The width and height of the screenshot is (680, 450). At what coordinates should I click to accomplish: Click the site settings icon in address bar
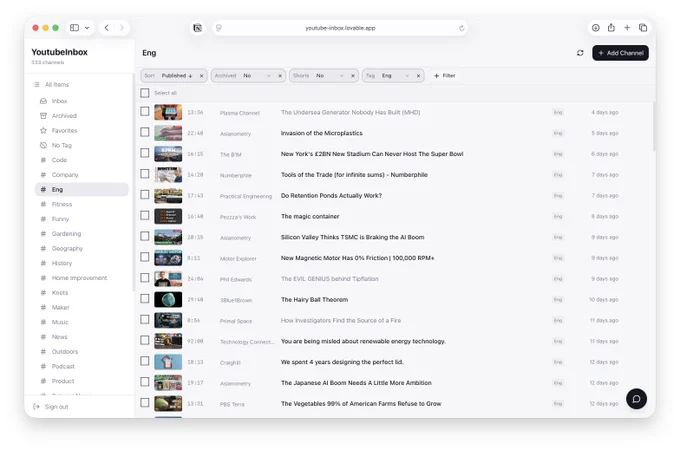click(219, 28)
